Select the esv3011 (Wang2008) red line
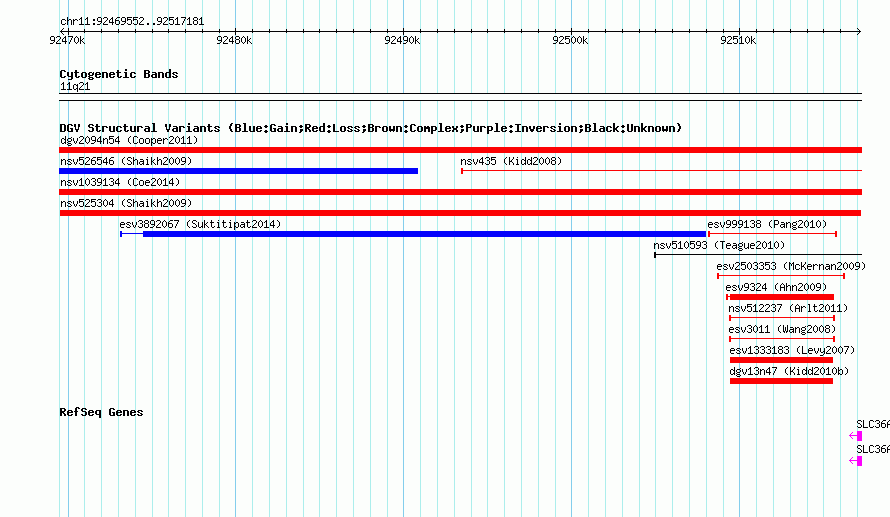Screen dimensions: 890x517 coord(782,339)
